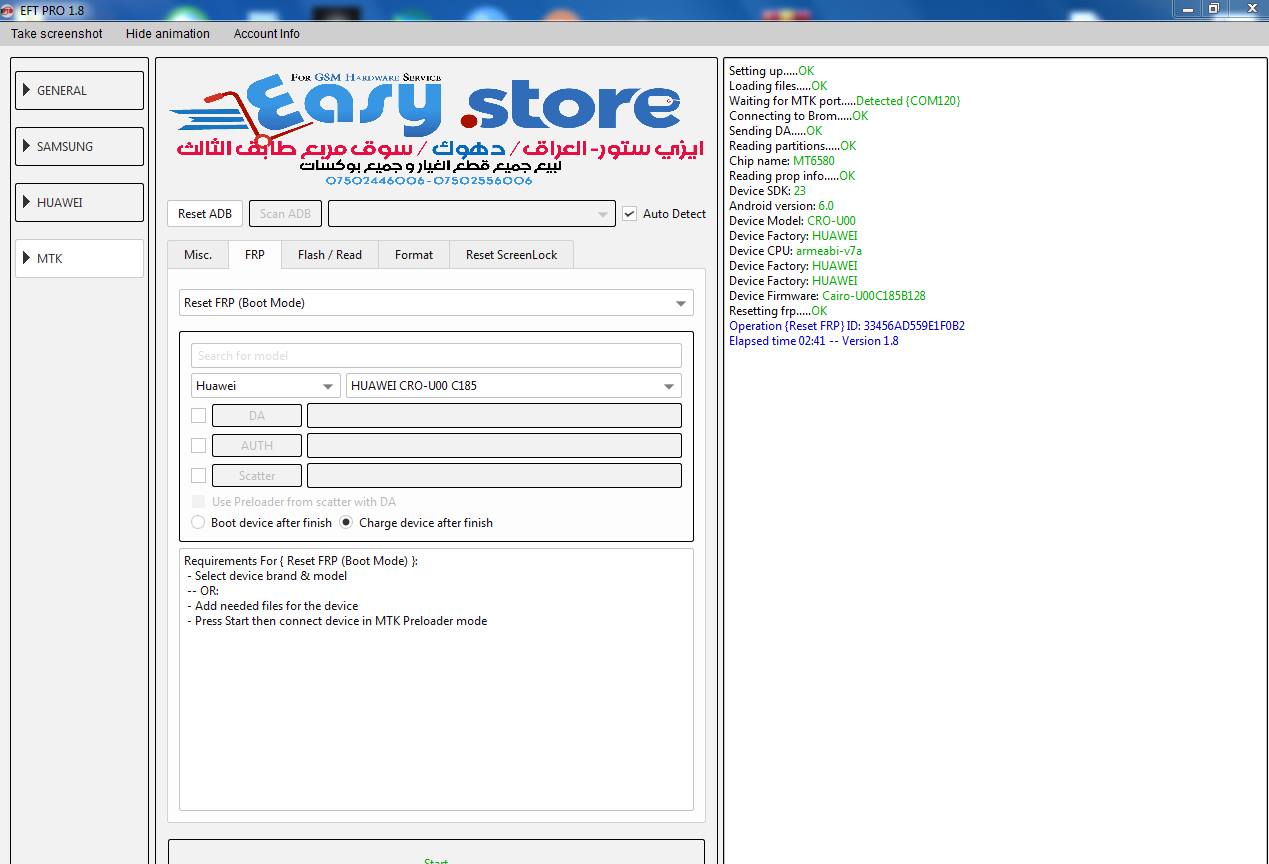Click log line Device Model: CRO-U00
This screenshot has width=1269, height=864.
pyautogui.click(x=792, y=221)
